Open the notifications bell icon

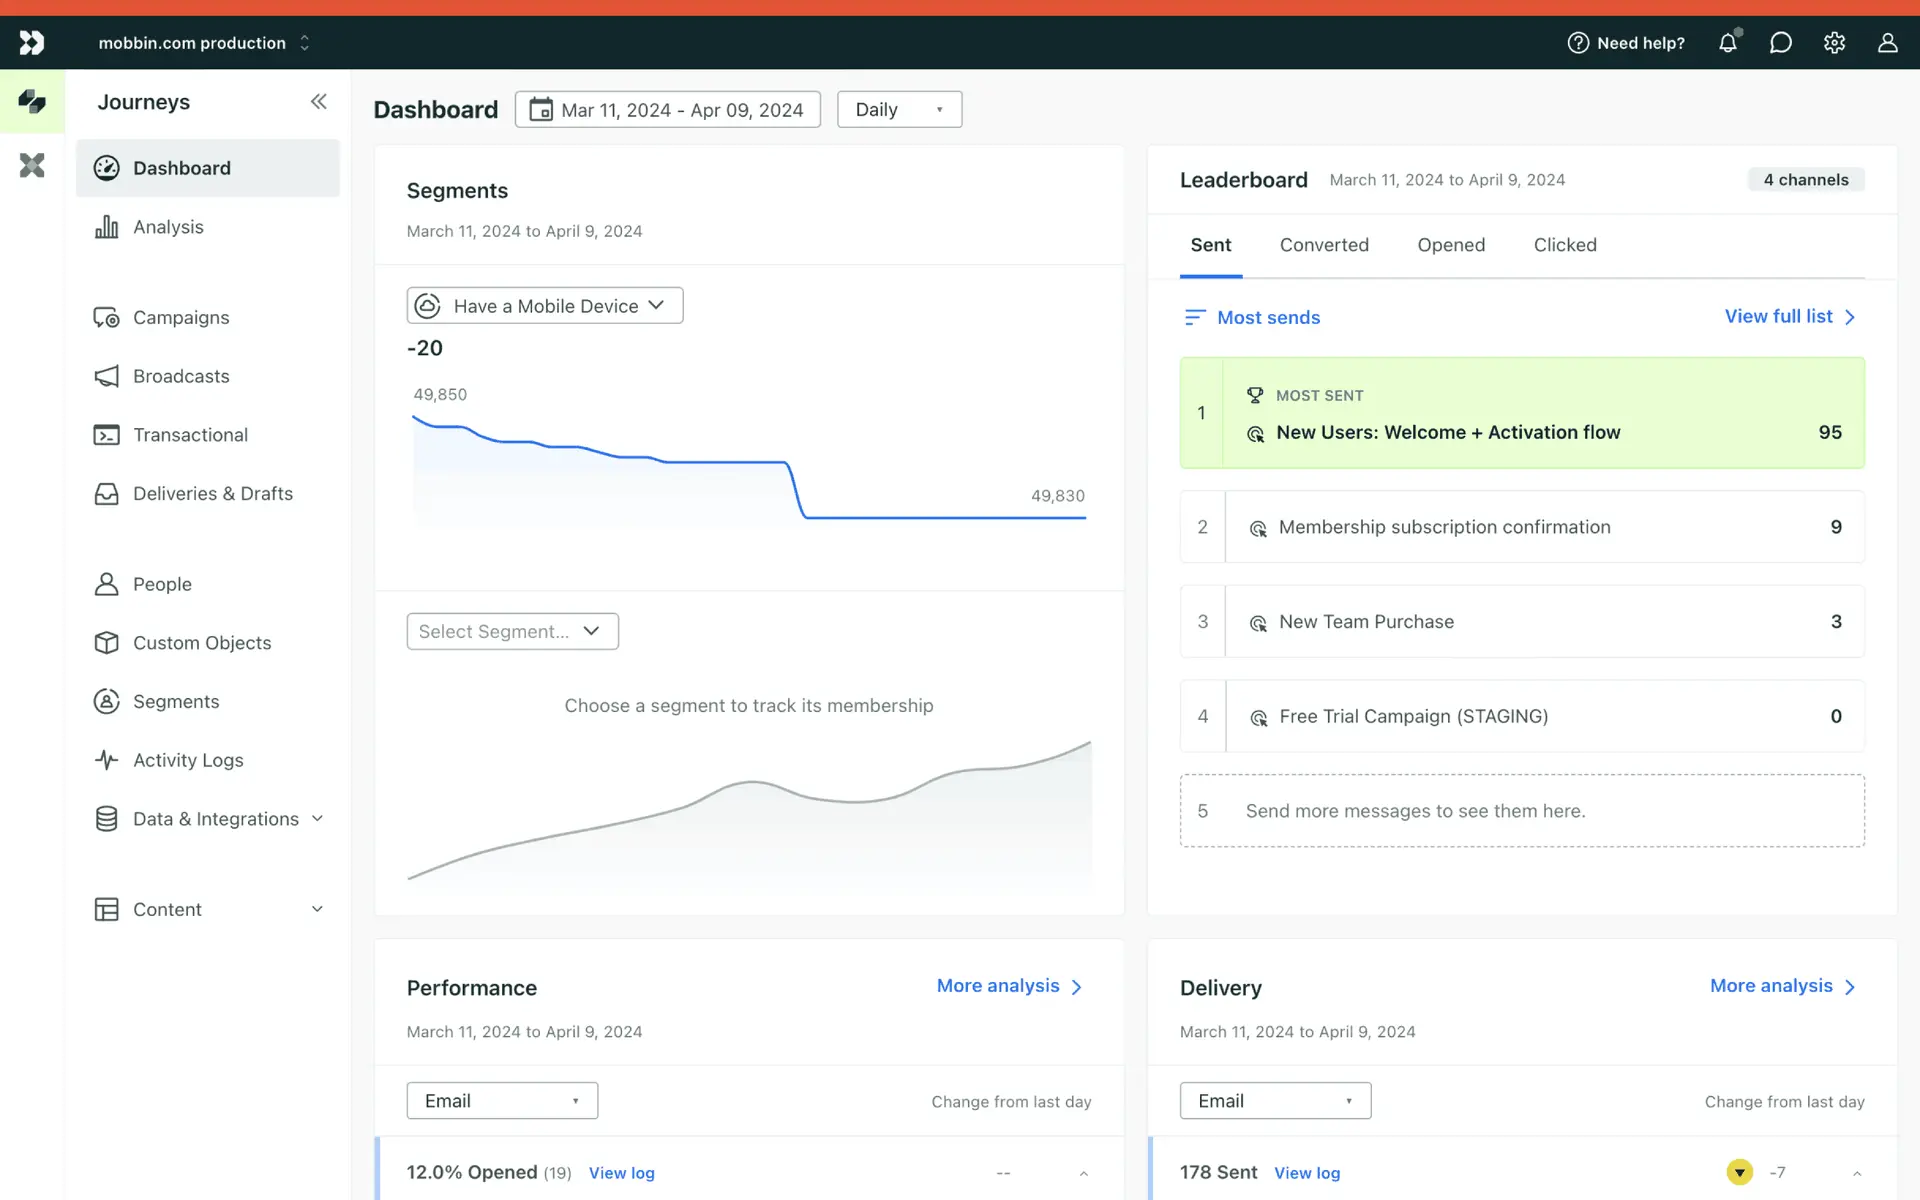pyautogui.click(x=1727, y=43)
